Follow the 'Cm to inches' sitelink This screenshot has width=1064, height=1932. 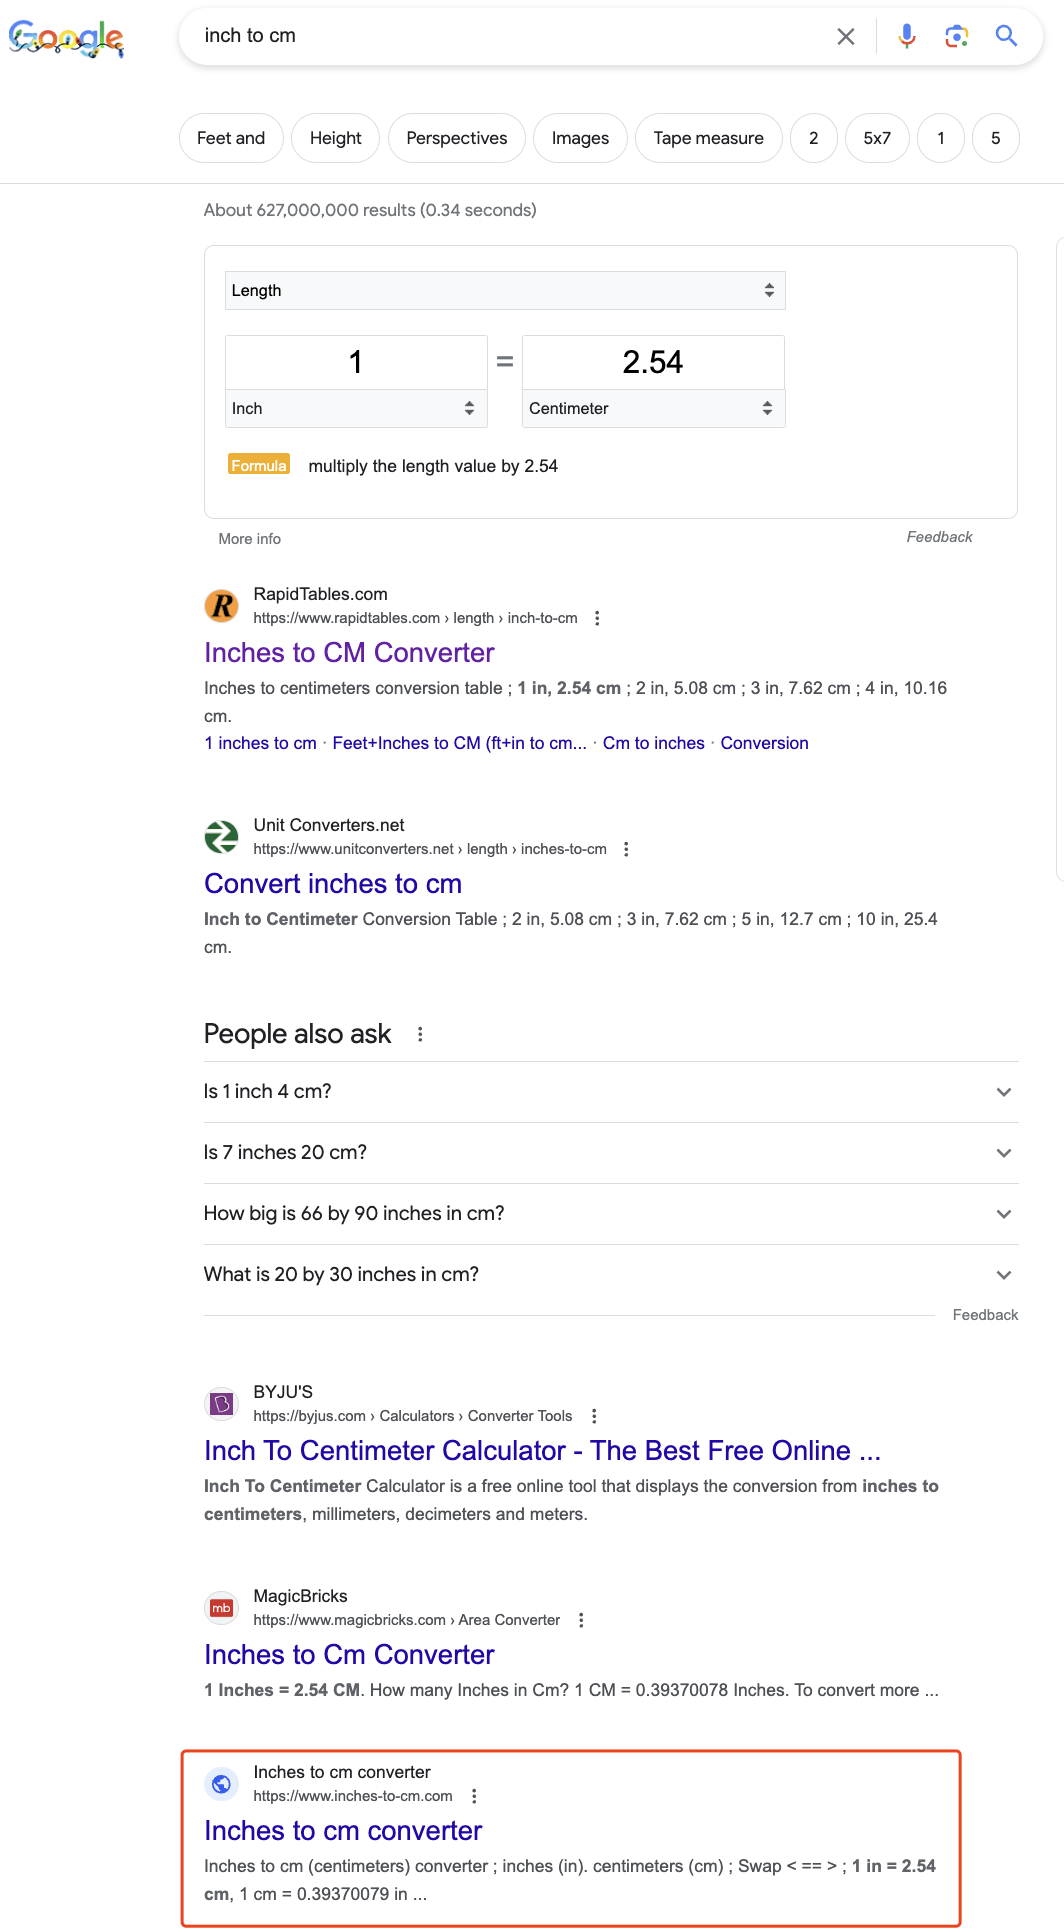654,743
